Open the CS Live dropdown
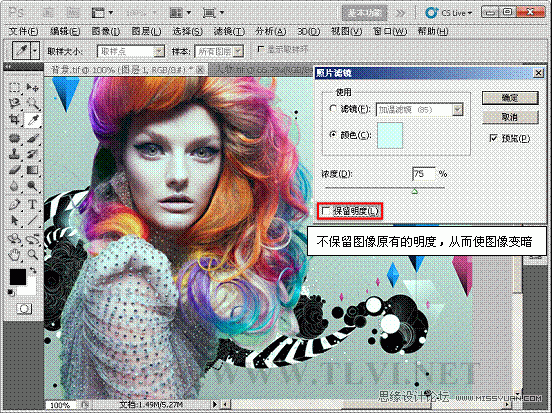Screen dimensions: 552x413 [448, 13]
